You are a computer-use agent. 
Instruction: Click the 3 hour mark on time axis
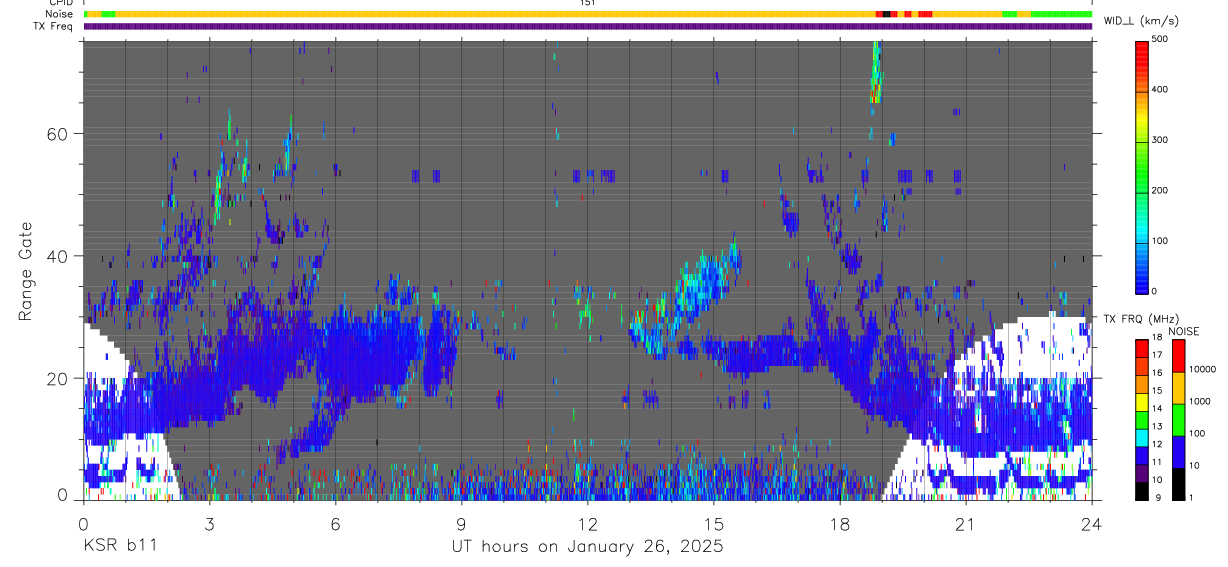point(209,523)
